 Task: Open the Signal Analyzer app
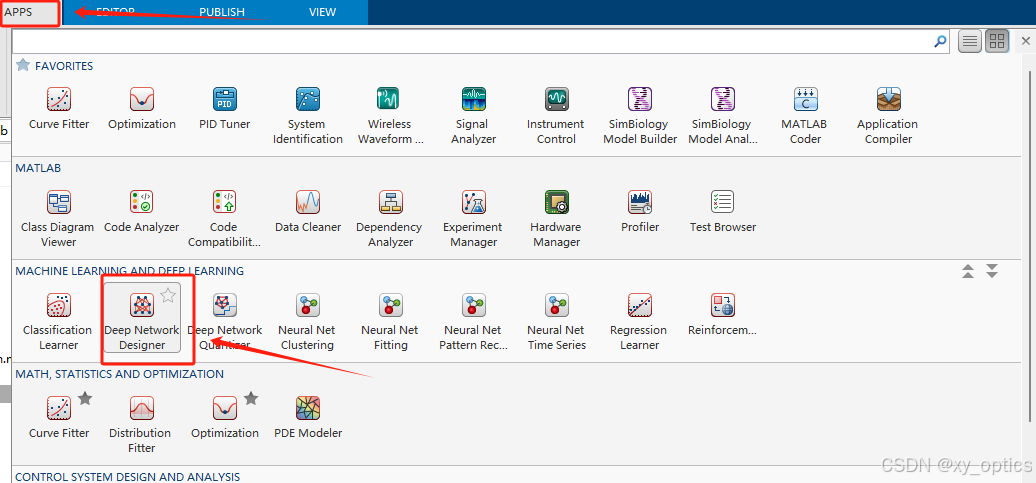[x=474, y=116]
